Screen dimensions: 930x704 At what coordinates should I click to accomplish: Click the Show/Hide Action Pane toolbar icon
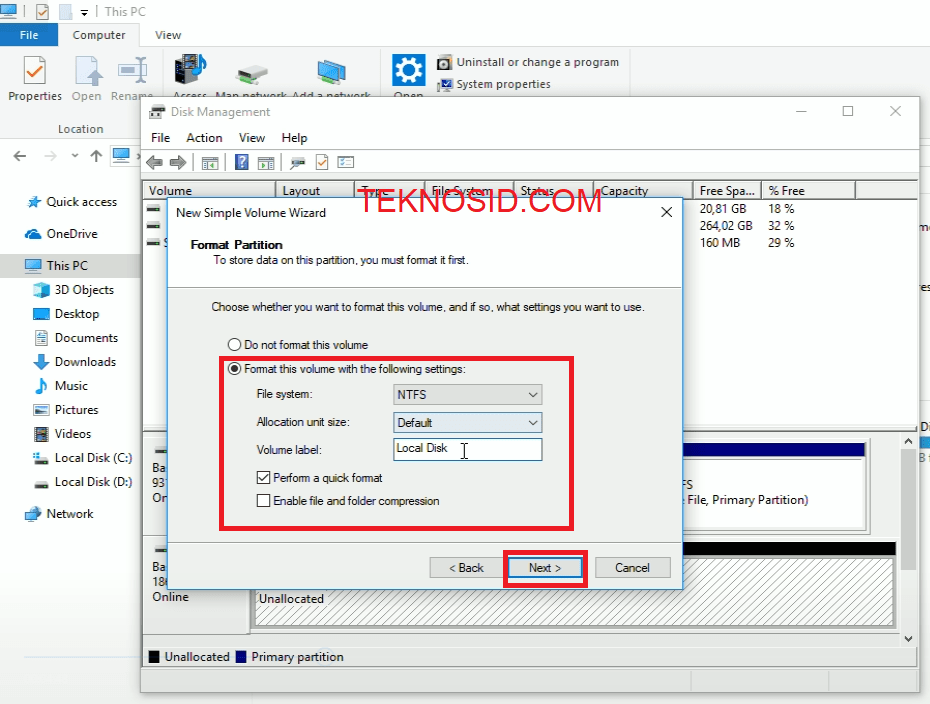pyautogui.click(x=266, y=163)
